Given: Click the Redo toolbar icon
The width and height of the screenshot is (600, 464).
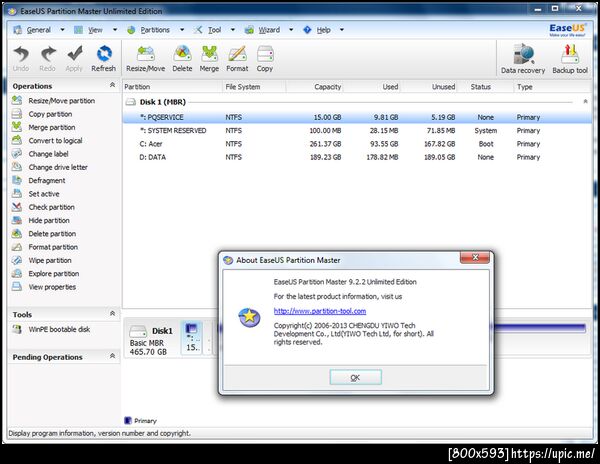Looking at the screenshot, I should click(47, 59).
